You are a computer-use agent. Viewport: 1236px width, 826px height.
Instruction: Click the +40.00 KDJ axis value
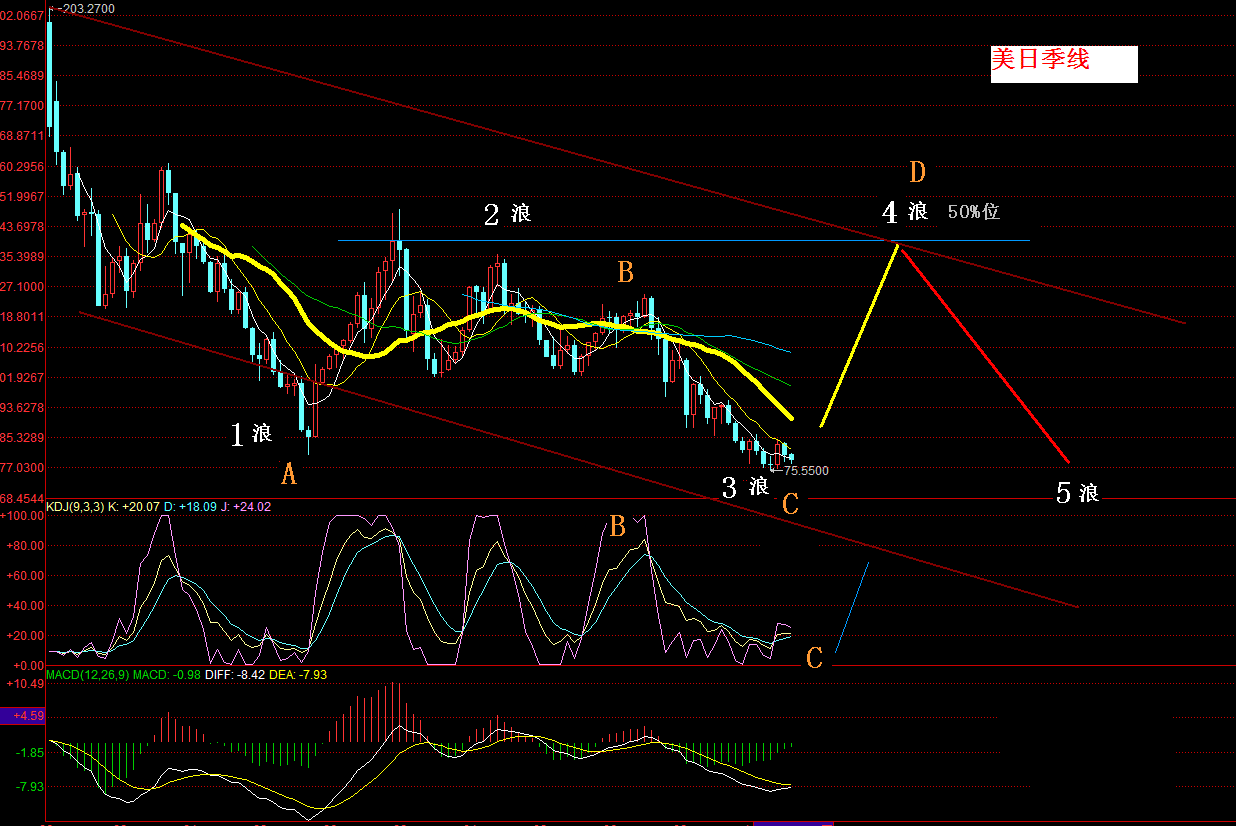[24, 606]
